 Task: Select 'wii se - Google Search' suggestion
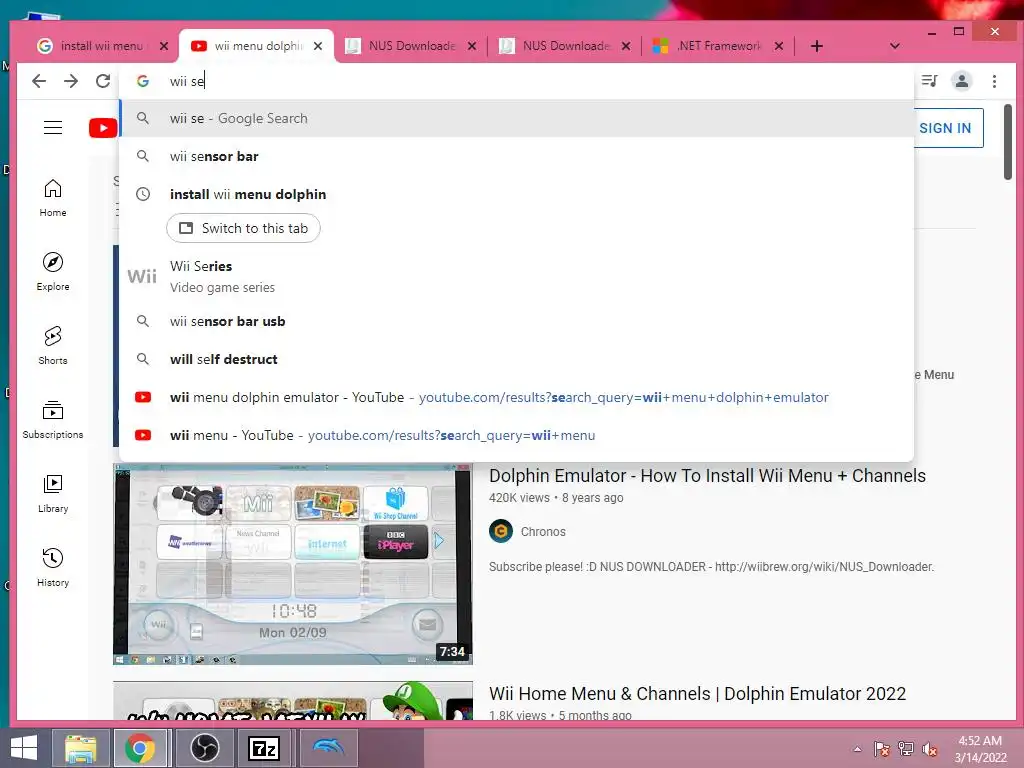(517, 118)
